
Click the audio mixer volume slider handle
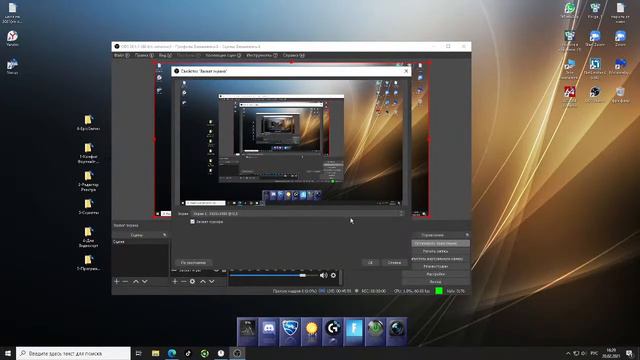point(303,276)
